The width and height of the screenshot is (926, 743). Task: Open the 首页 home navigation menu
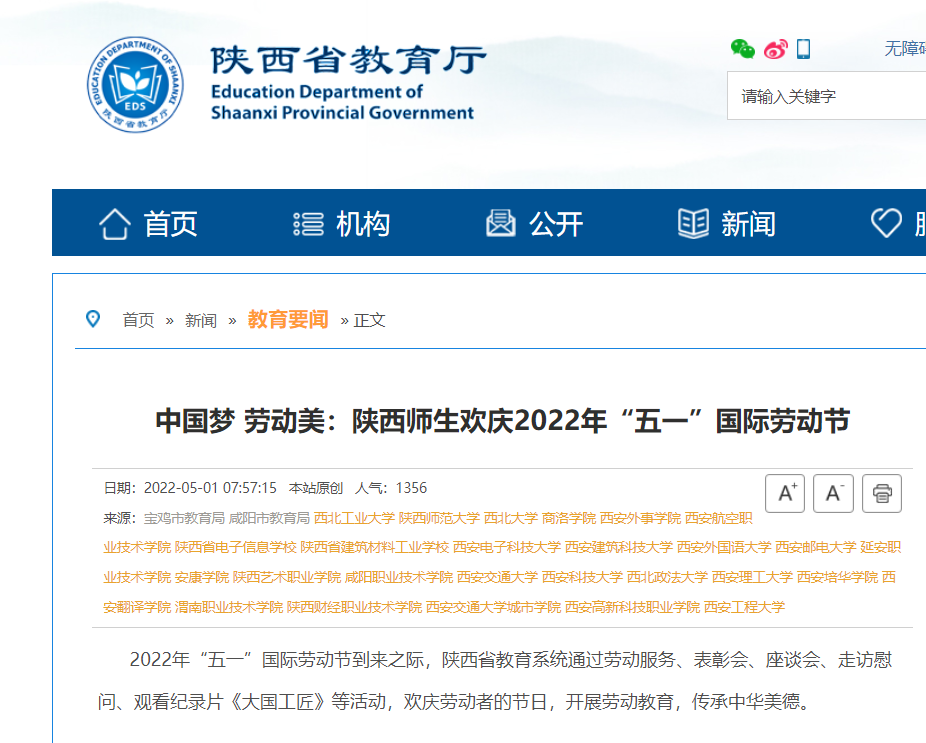(148, 223)
